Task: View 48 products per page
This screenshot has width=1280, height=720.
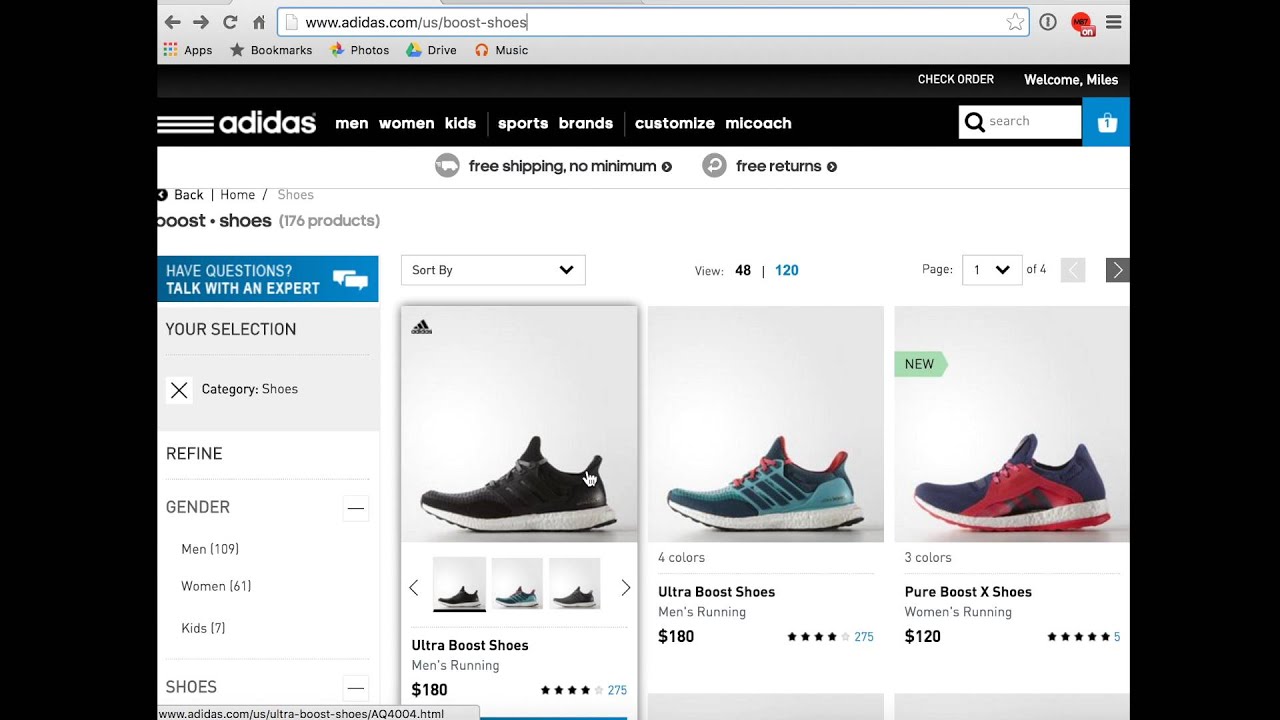Action: click(x=743, y=271)
